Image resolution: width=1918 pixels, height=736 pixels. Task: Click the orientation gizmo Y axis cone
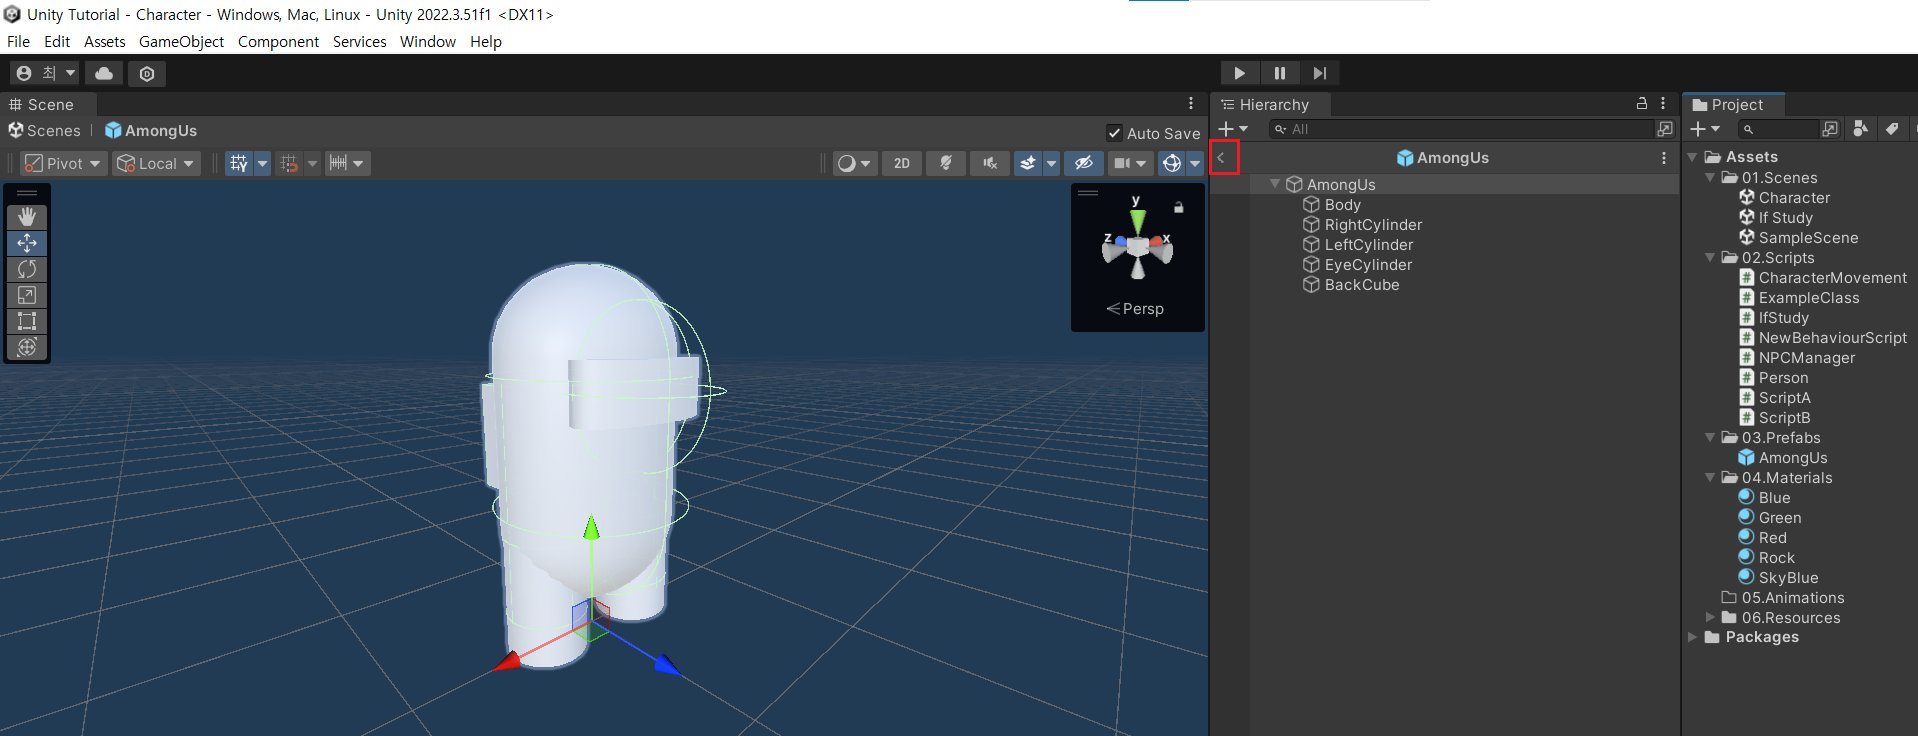[1137, 220]
